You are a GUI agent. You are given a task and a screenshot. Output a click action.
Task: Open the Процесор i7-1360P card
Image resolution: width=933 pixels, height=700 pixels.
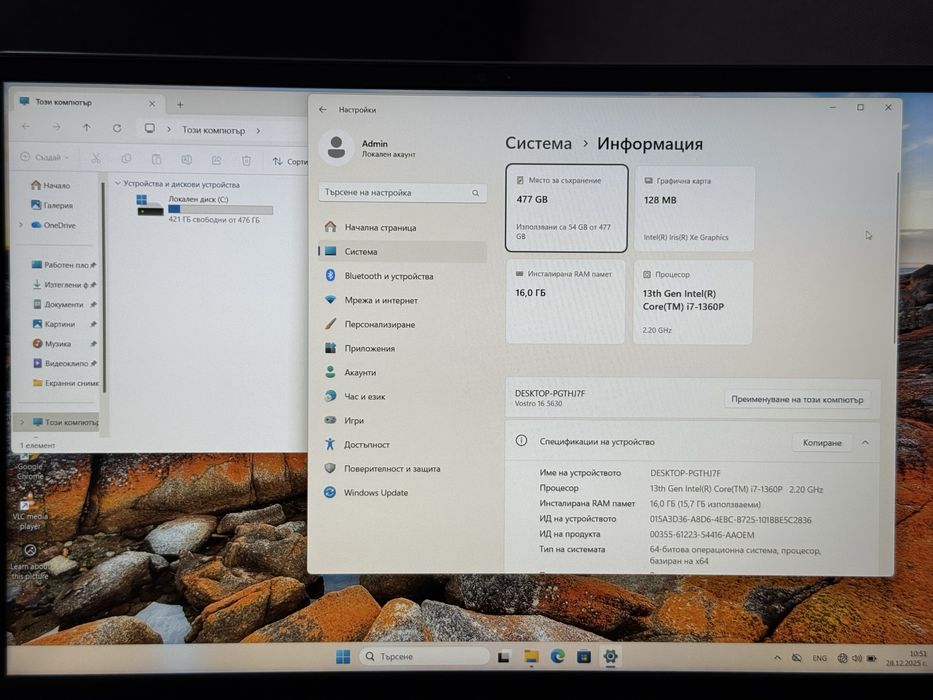click(693, 302)
